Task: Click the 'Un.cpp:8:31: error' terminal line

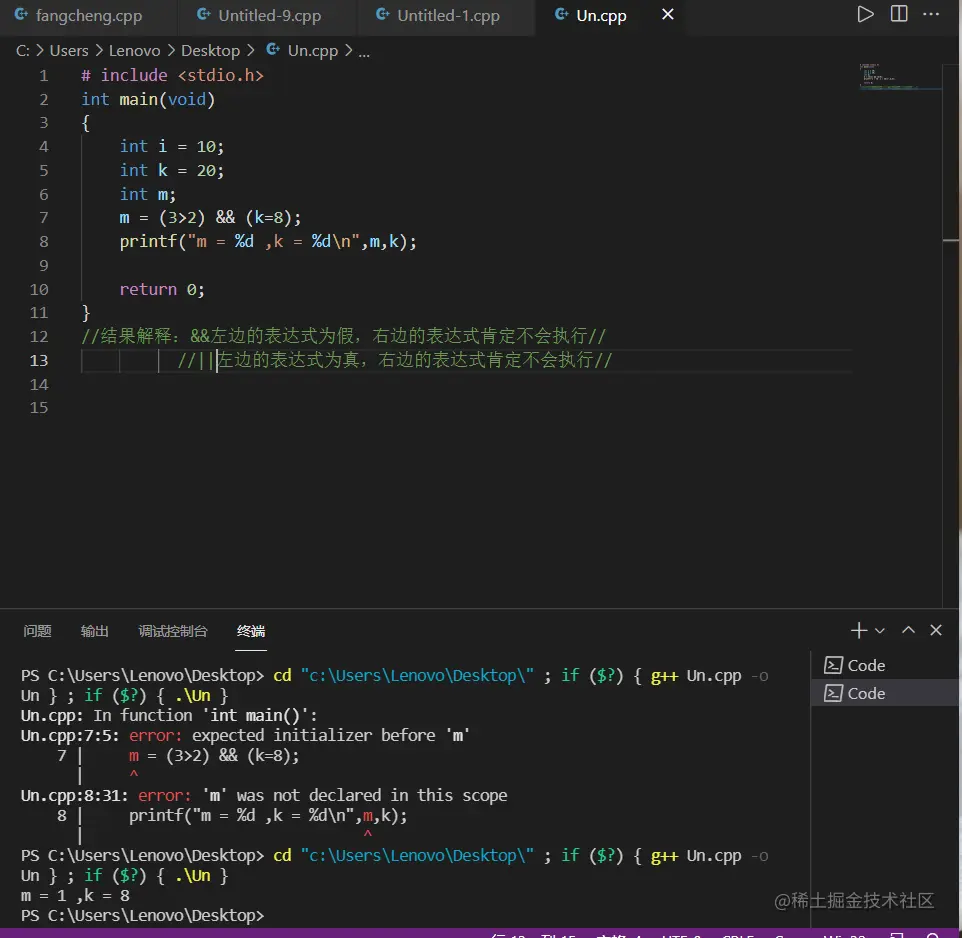Action: [x=264, y=795]
